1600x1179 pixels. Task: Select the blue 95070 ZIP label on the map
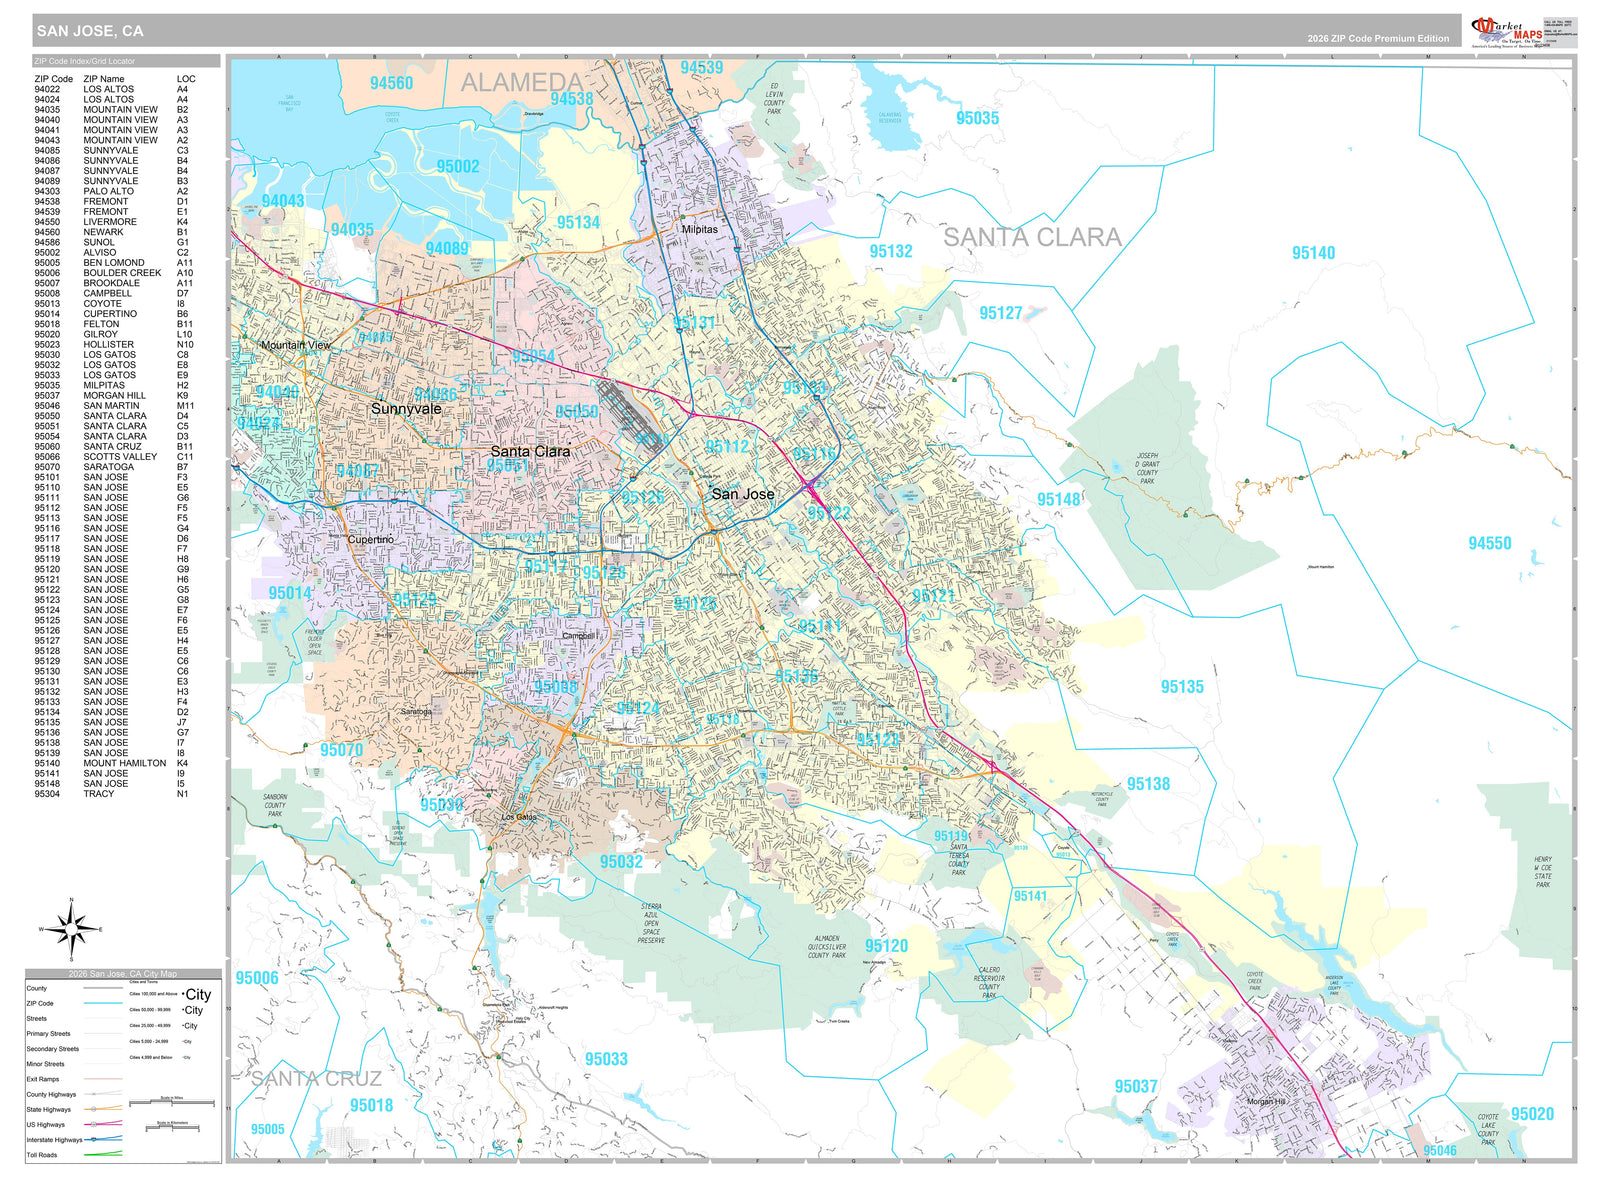point(342,749)
